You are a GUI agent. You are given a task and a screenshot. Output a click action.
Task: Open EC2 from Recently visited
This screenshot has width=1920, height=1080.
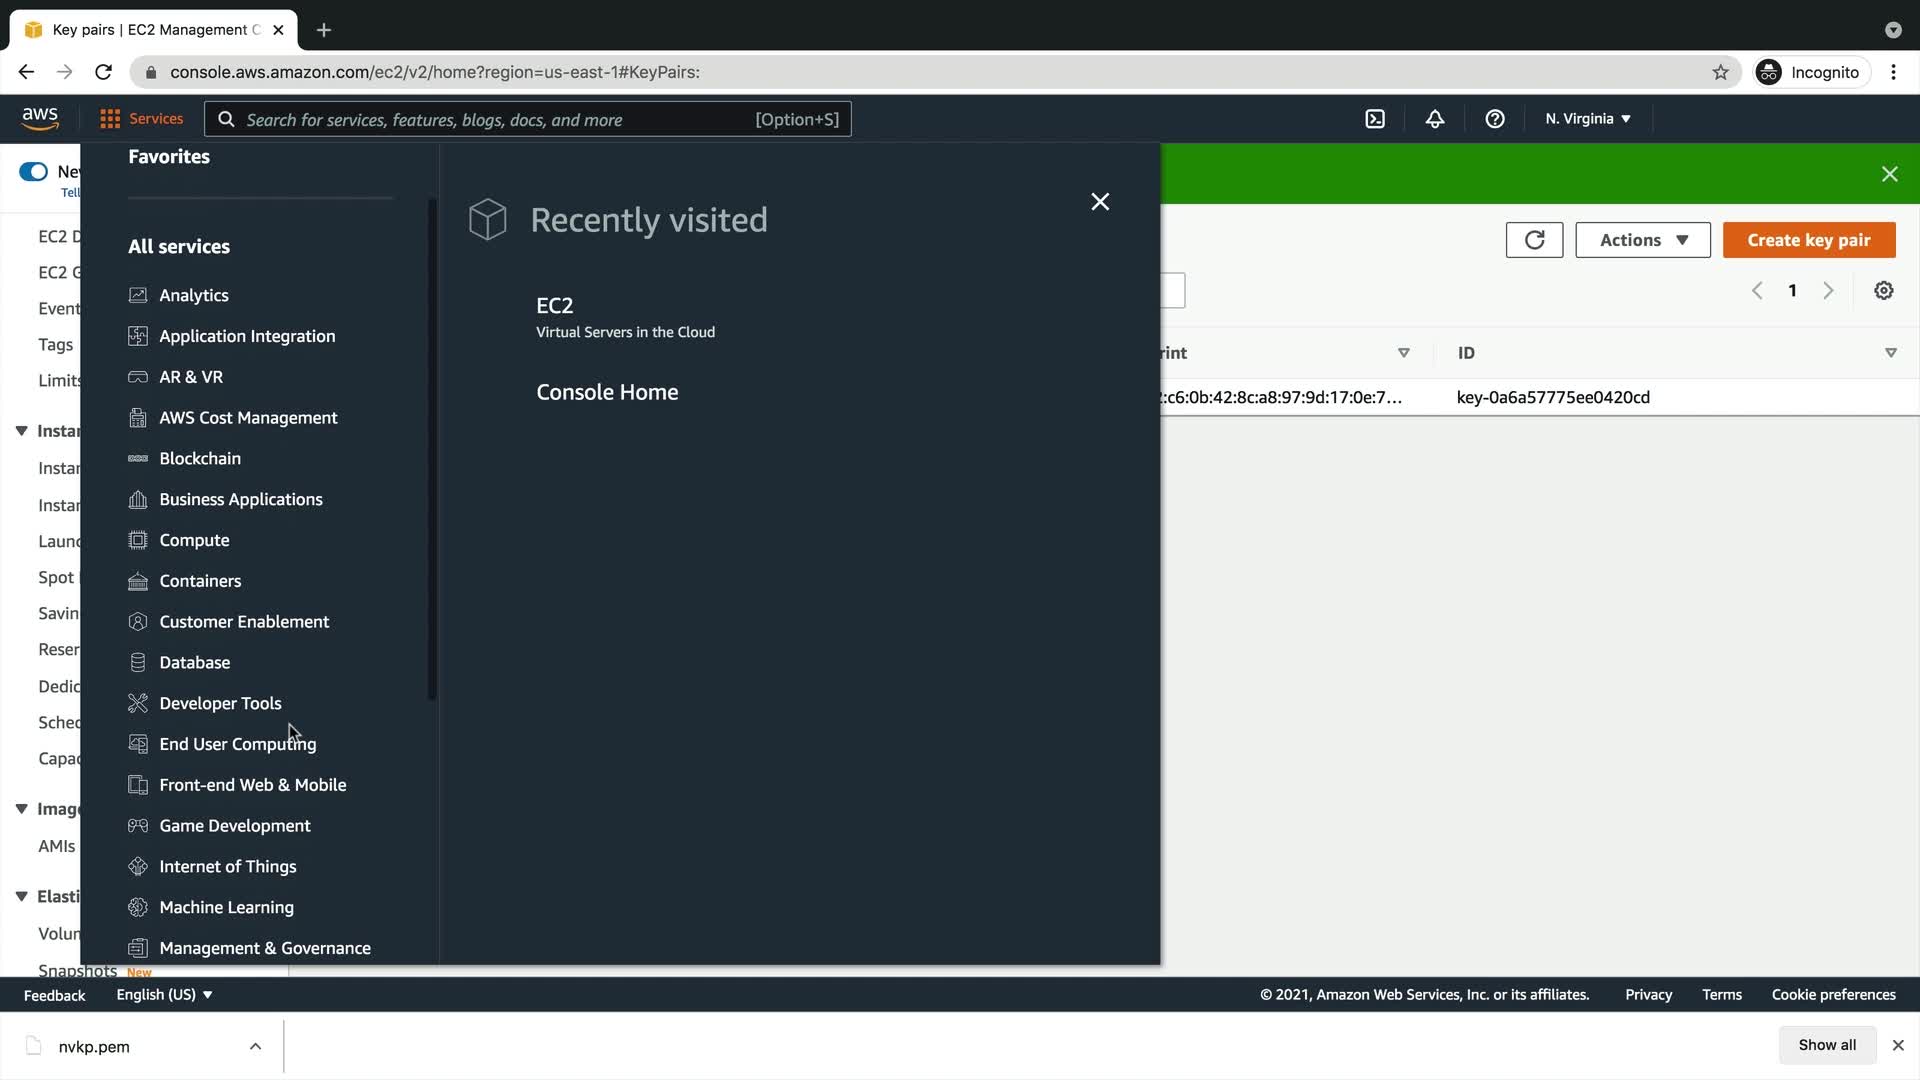tap(554, 306)
